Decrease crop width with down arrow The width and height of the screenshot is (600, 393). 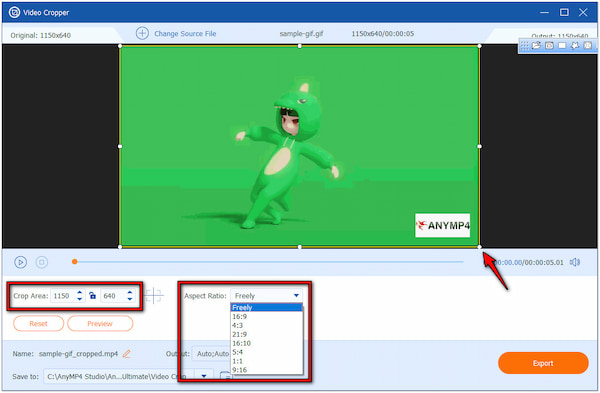[x=80, y=299]
